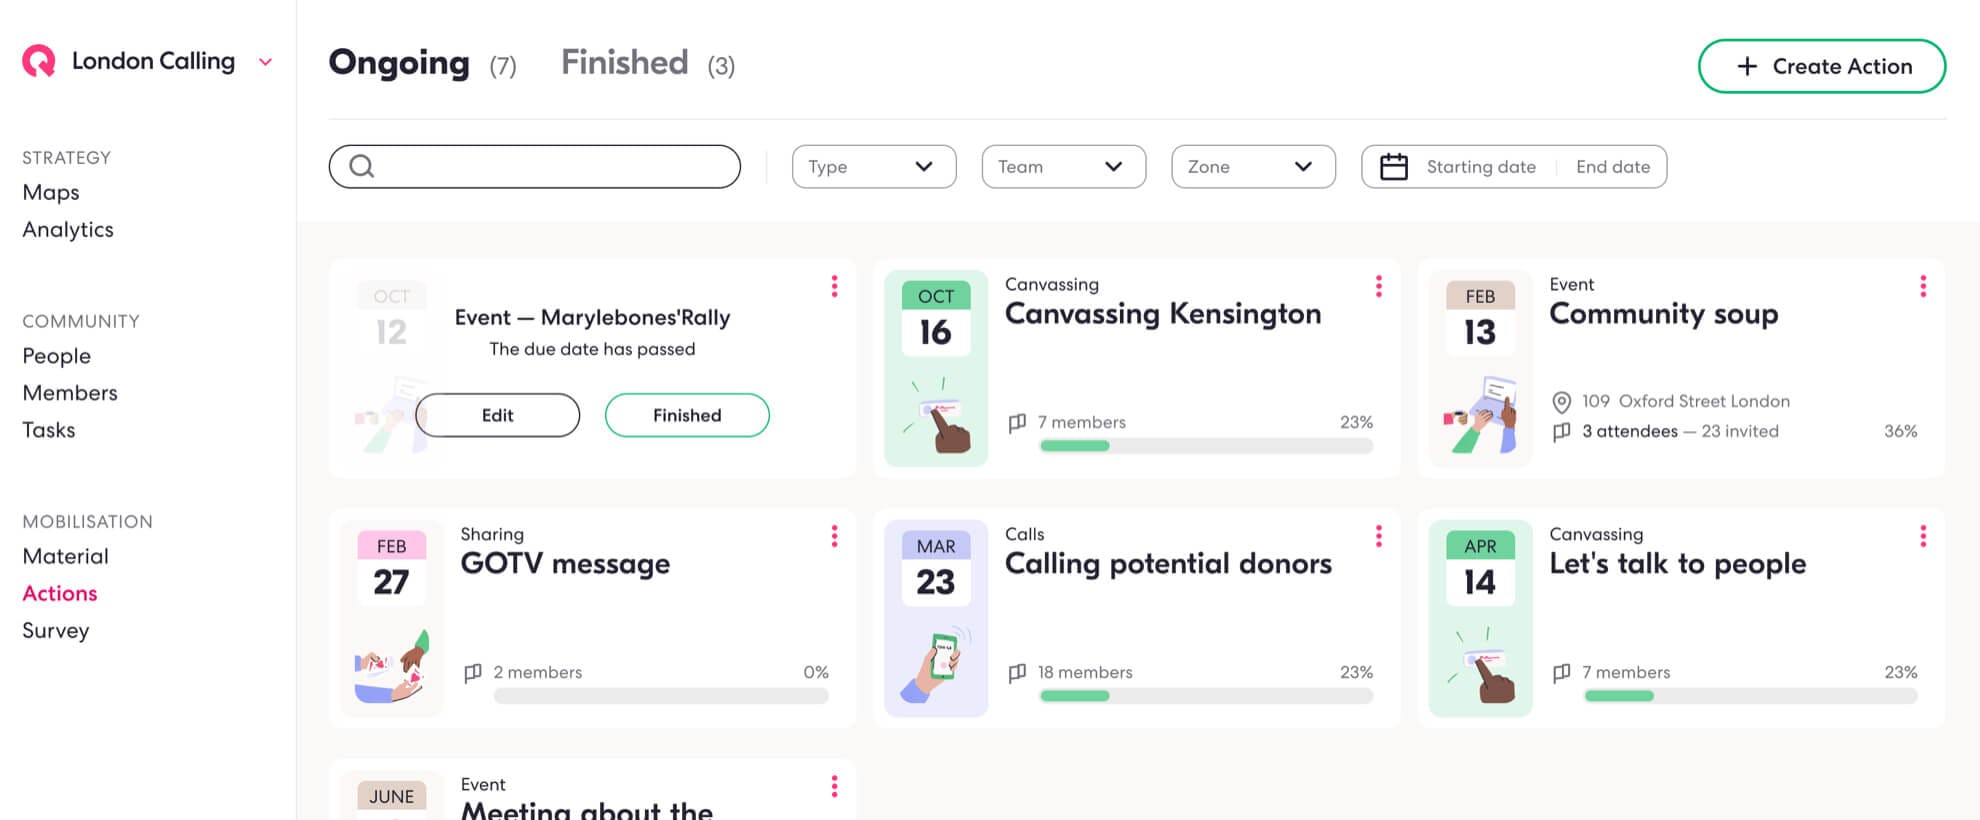Open the kebab menu on Let's talk to people
Image resolution: width=1980 pixels, height=820 pixels.
pyautogui.click(x=1922, y=536)
